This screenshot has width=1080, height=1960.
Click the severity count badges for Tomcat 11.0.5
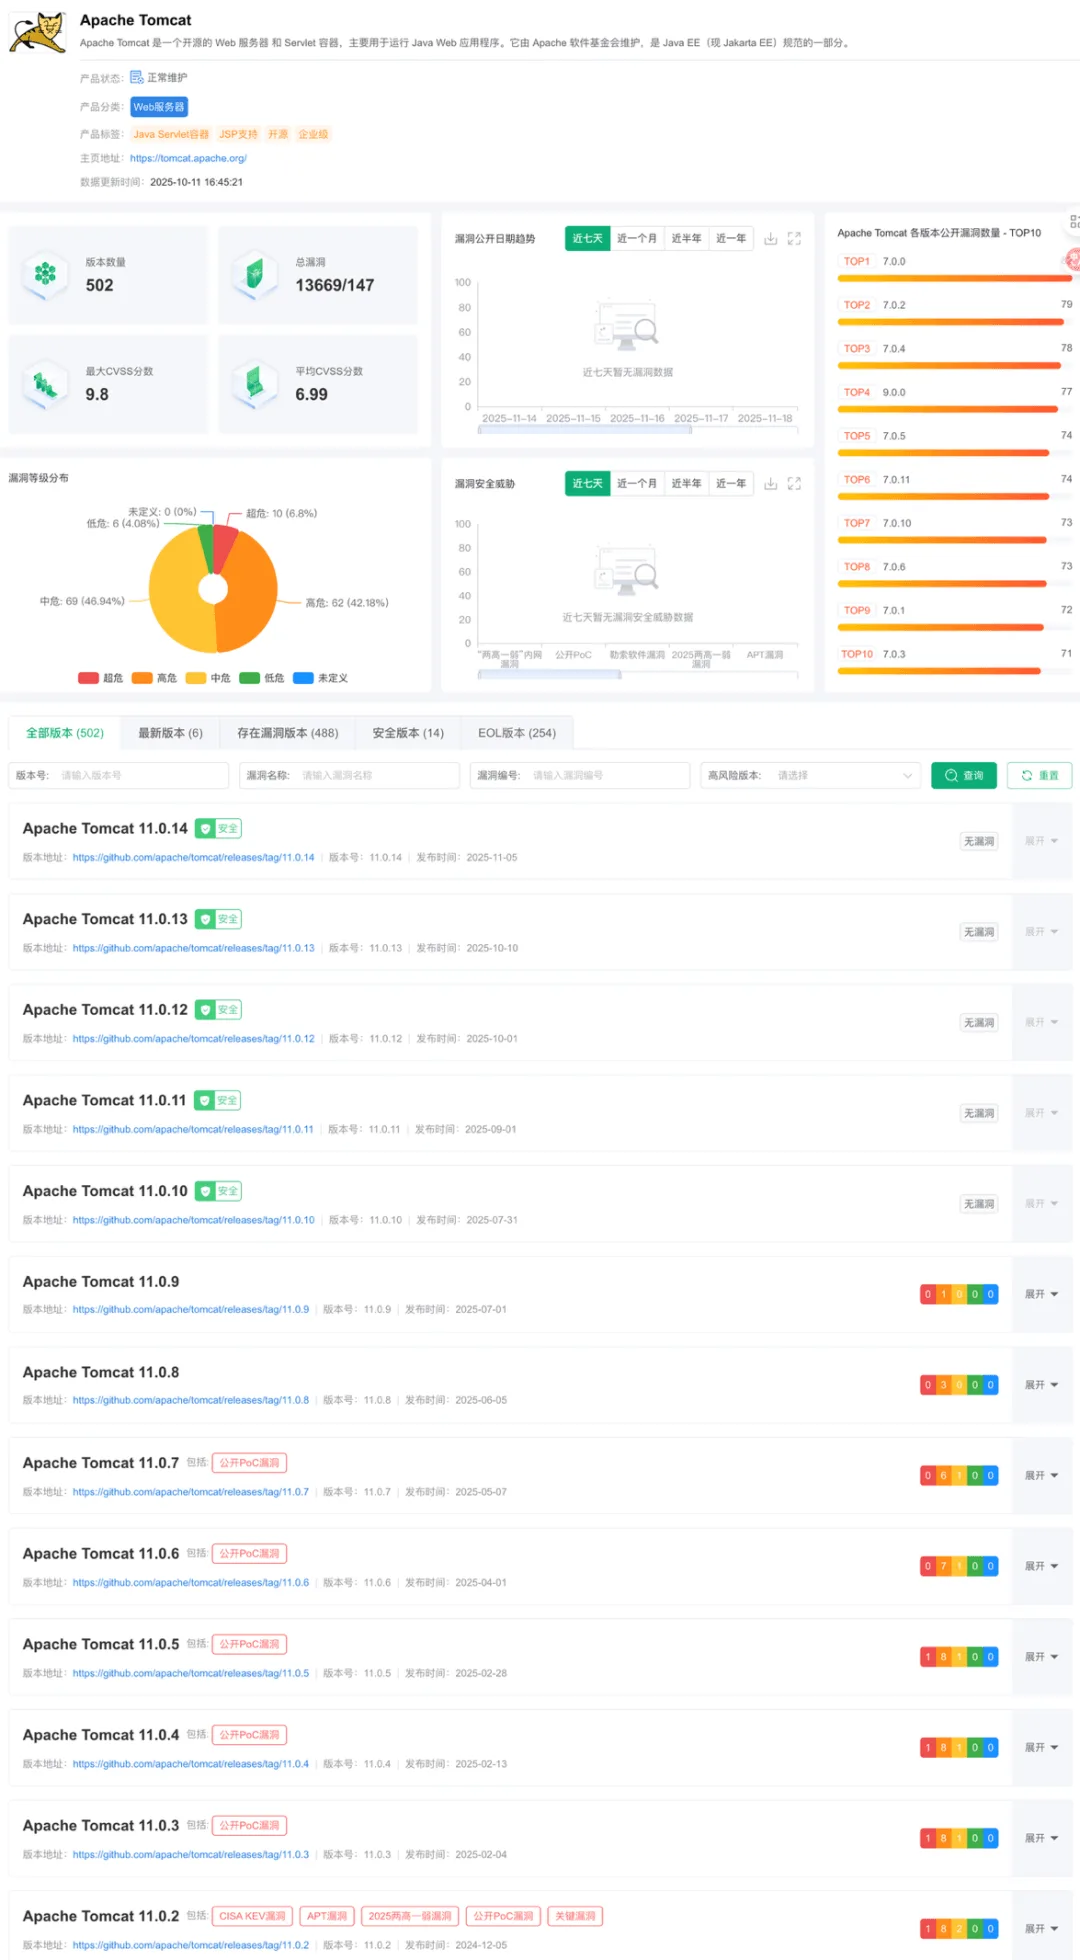tap(959, 1657)
